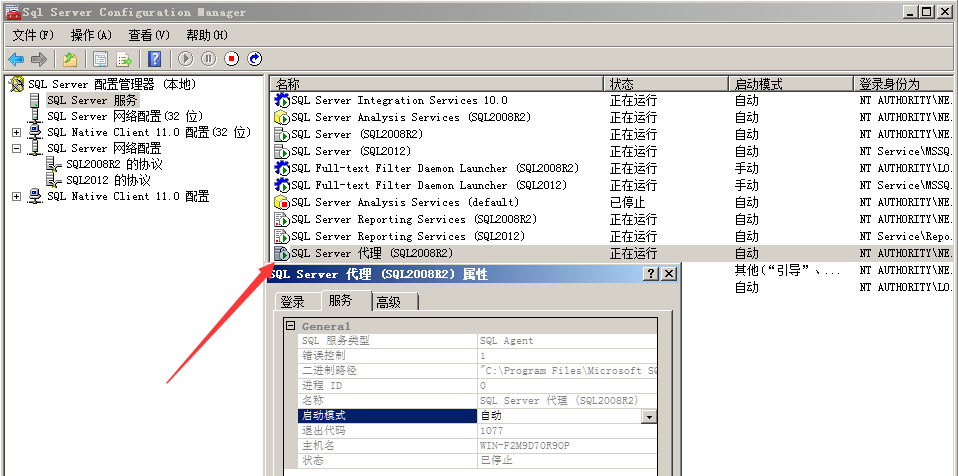Click the SQL 服务类型 value SQL Agent

click(x=506, y=341)
